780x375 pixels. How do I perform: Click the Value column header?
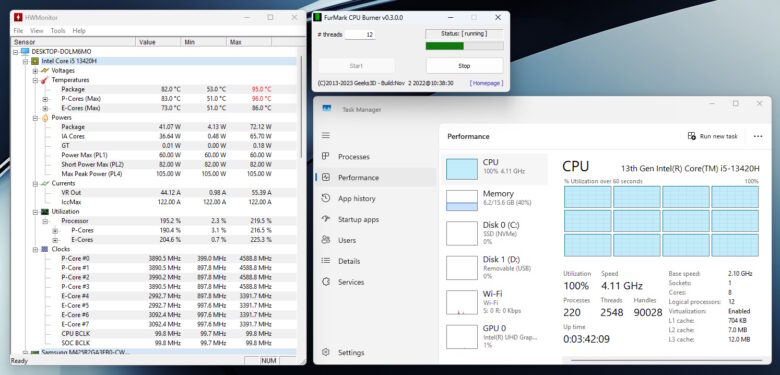point(158,42)
